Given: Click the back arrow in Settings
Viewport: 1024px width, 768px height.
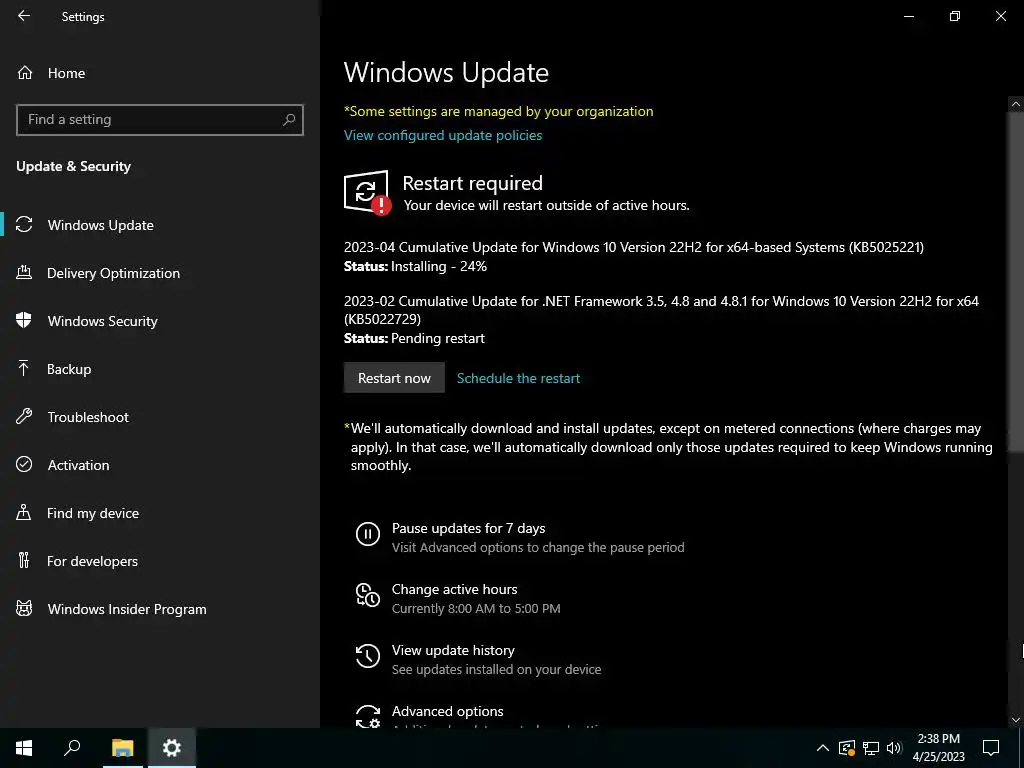Looking at the screenshot, I should pyautogui.click(x=24, y=16).
